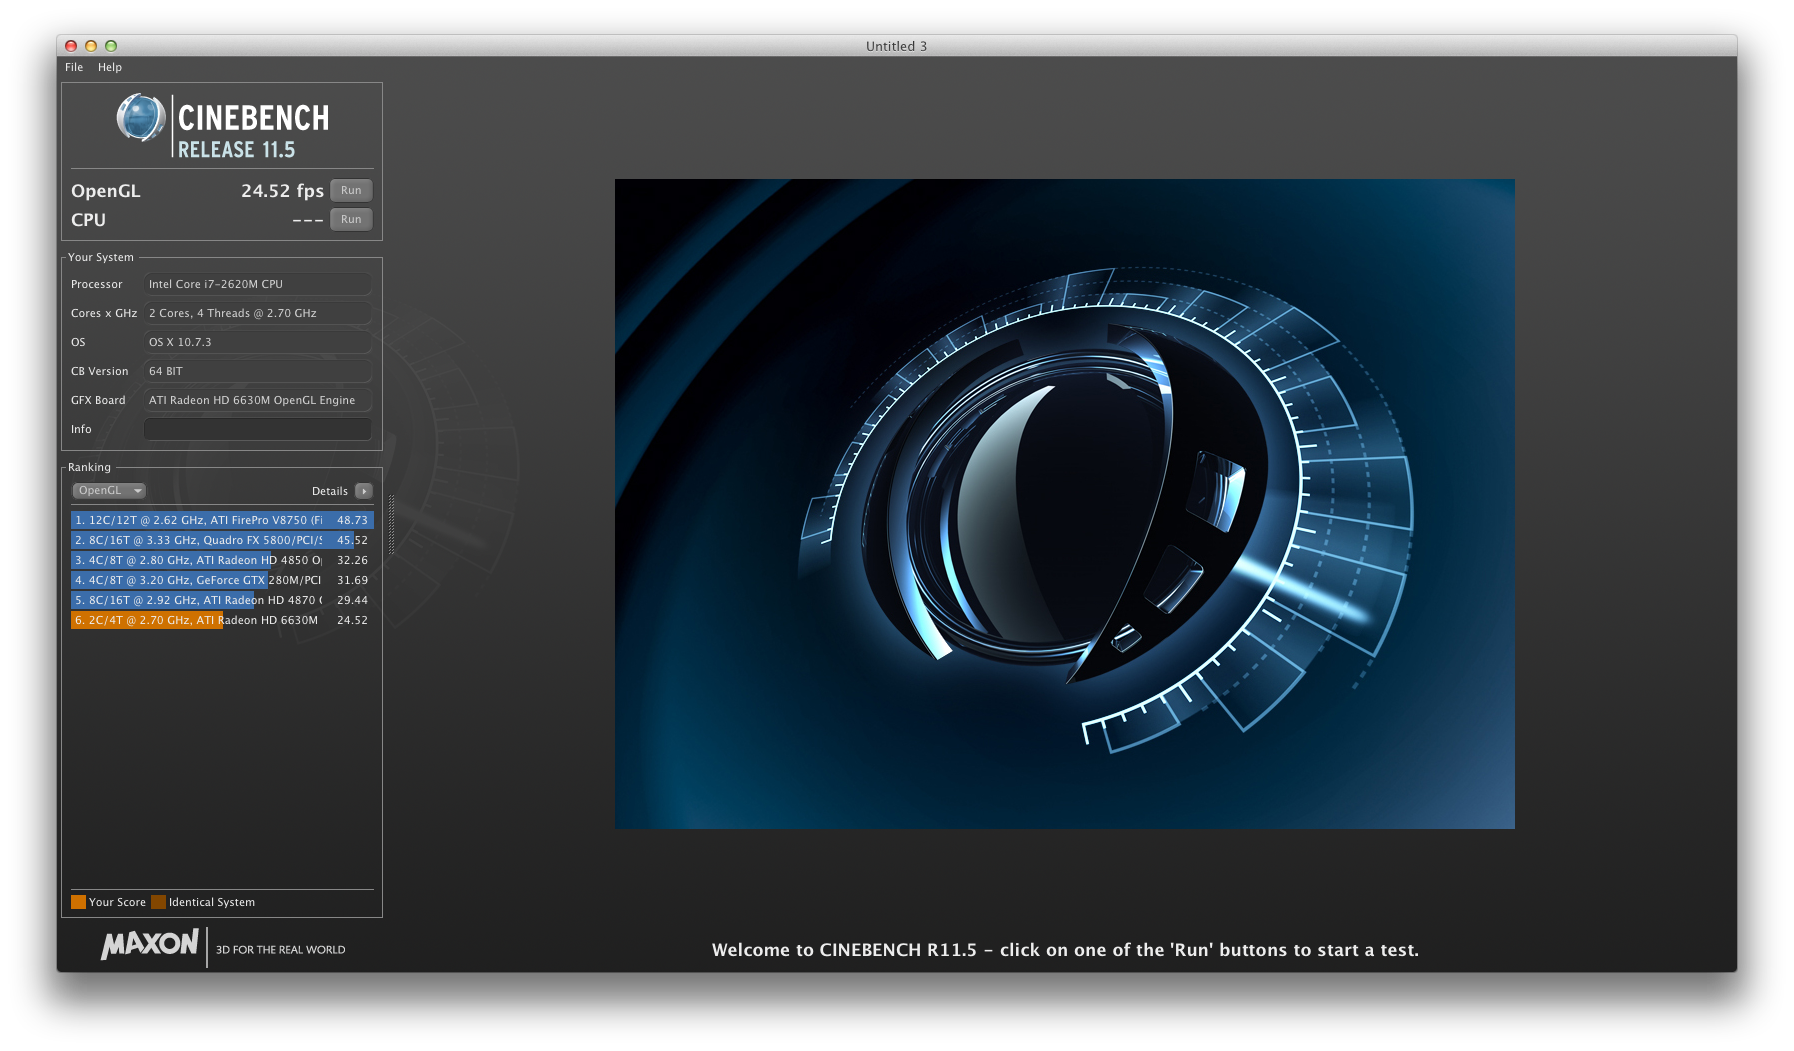
Task: Click the brown Identical System legend swatch
Action: tap(158, 902)
